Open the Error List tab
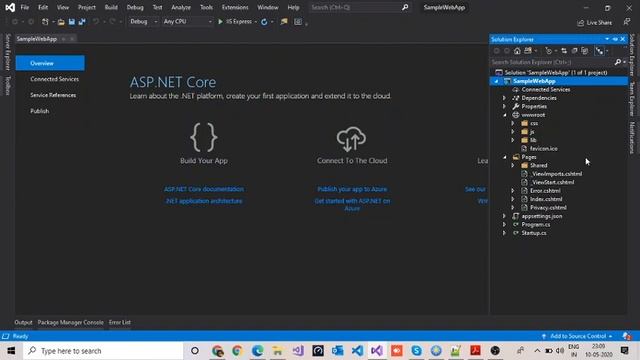The image size is (640, 360). click(120, 322)
